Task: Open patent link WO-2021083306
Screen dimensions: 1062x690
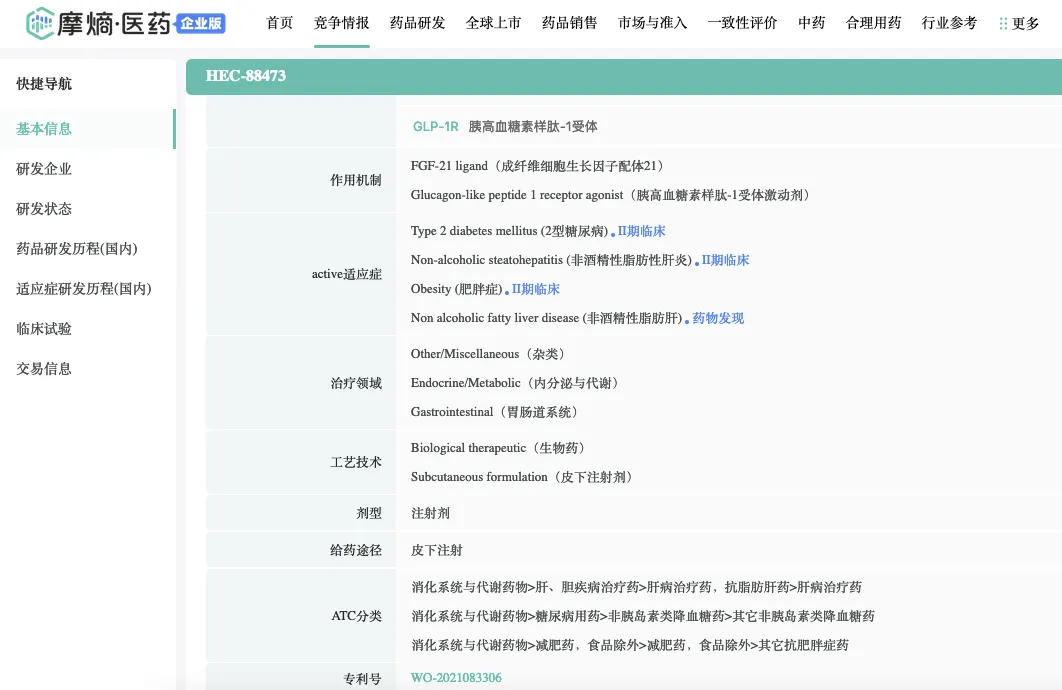Action: (456, 678)
